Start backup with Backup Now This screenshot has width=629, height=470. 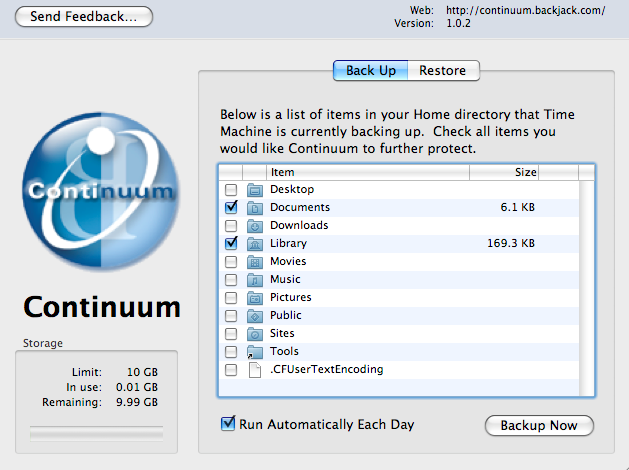[x=539, y=425]
